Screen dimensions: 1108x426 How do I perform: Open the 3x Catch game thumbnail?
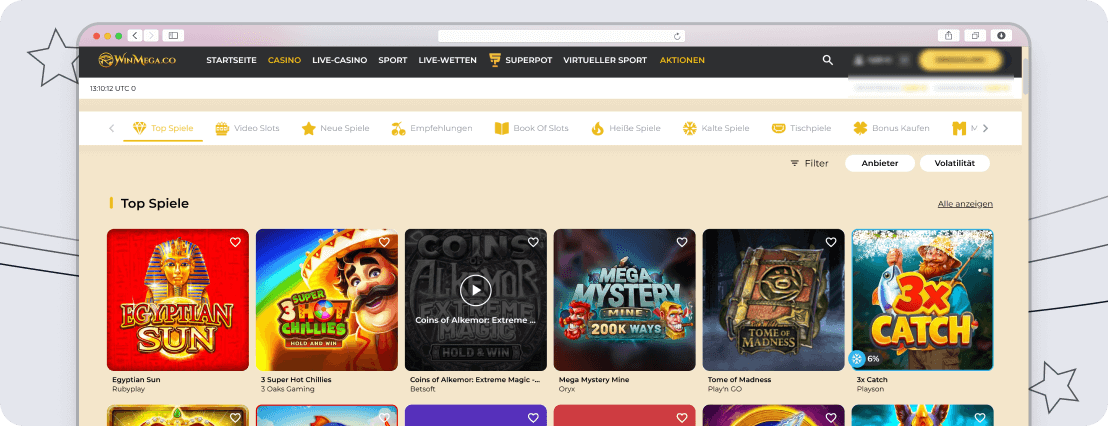(922, 300)
